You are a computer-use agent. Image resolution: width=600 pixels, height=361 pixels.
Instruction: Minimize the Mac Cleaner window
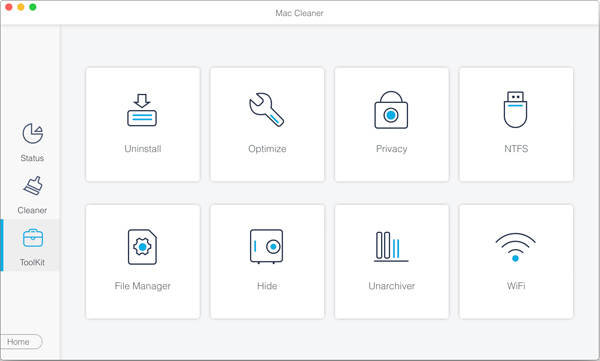pos(21,7)
